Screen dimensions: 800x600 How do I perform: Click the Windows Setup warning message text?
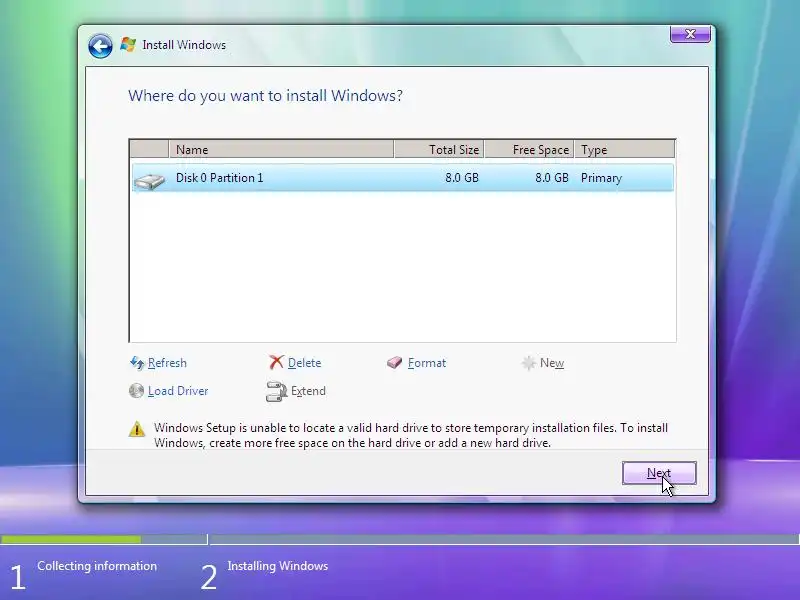click(411, 435)
